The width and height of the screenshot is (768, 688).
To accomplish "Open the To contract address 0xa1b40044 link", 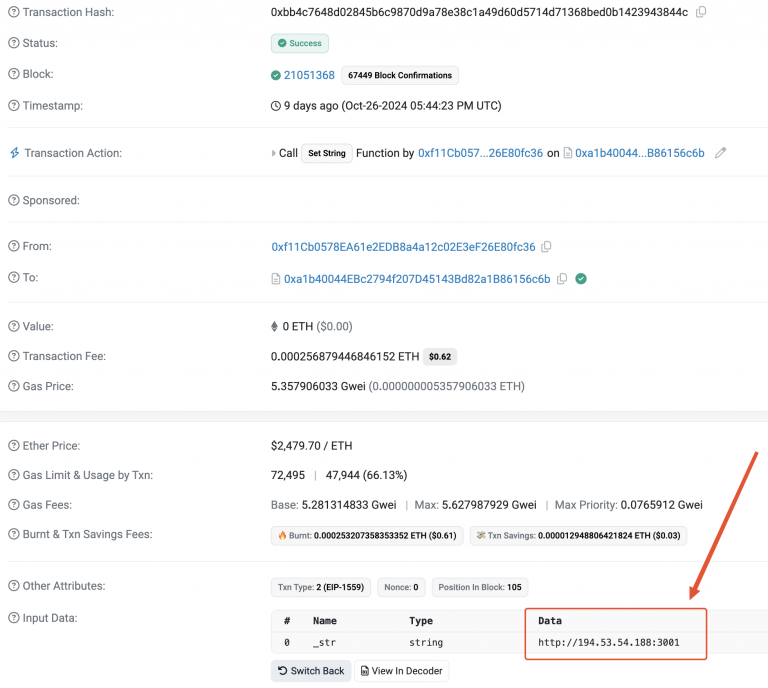I will [x=416, y=279].
